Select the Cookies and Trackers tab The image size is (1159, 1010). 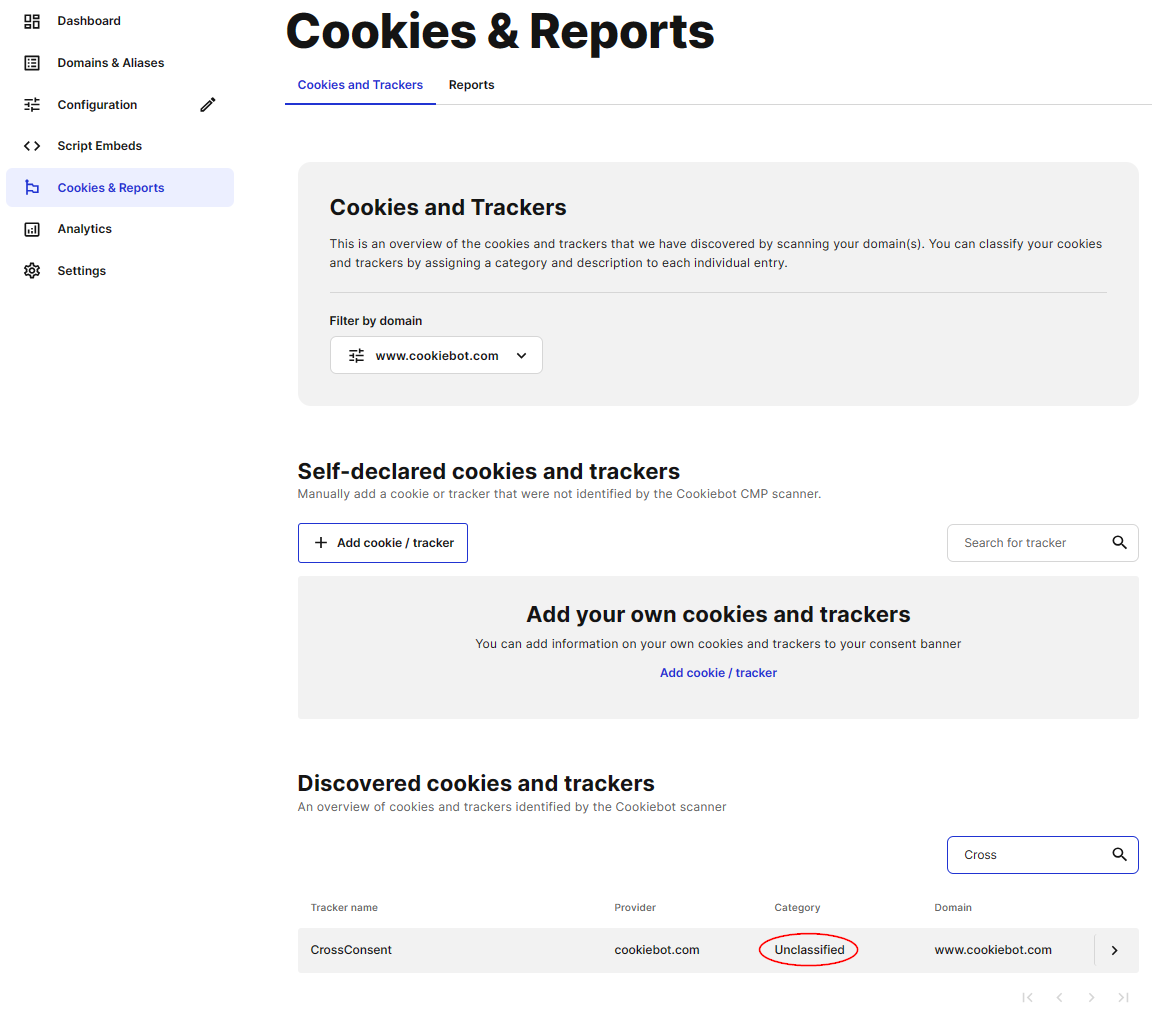click(x=360, y=85)
